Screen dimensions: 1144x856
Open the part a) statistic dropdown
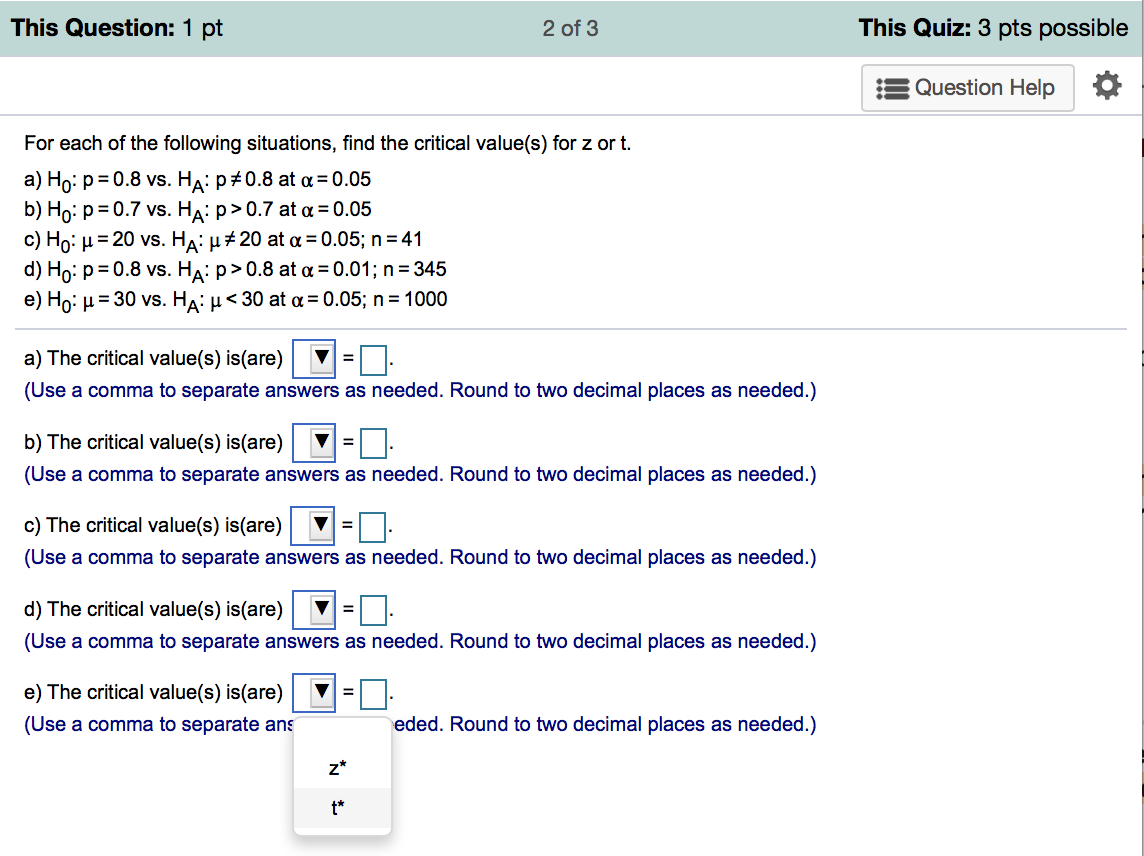(312, 359)
